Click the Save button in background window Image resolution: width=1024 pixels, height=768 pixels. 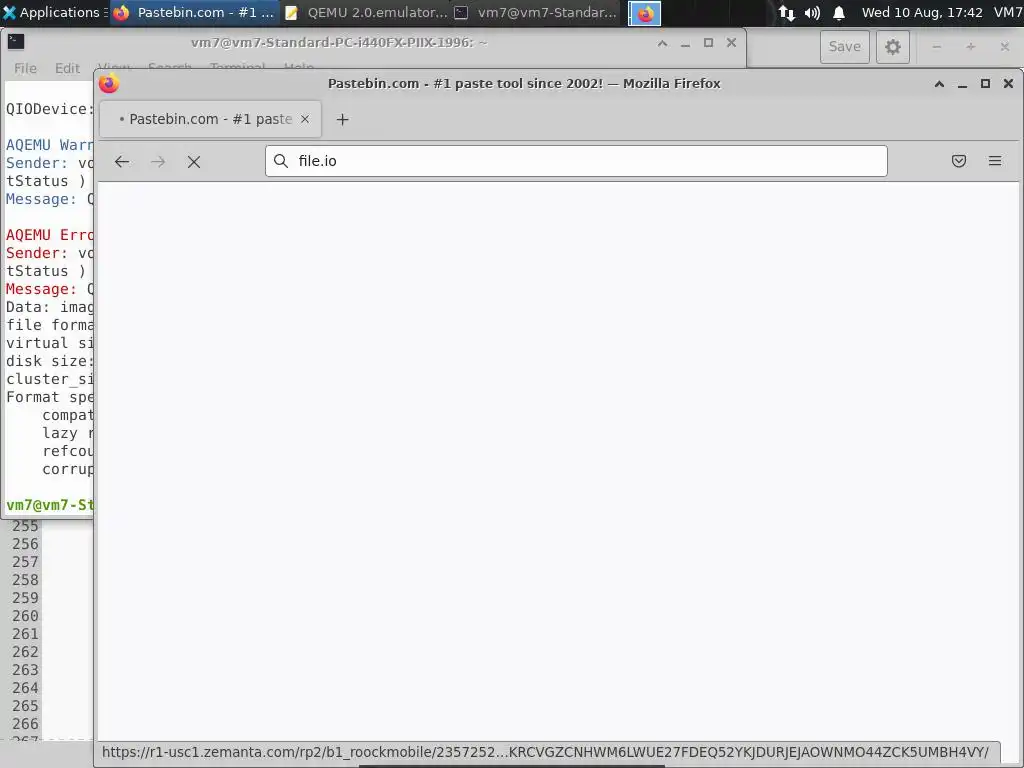844,46
